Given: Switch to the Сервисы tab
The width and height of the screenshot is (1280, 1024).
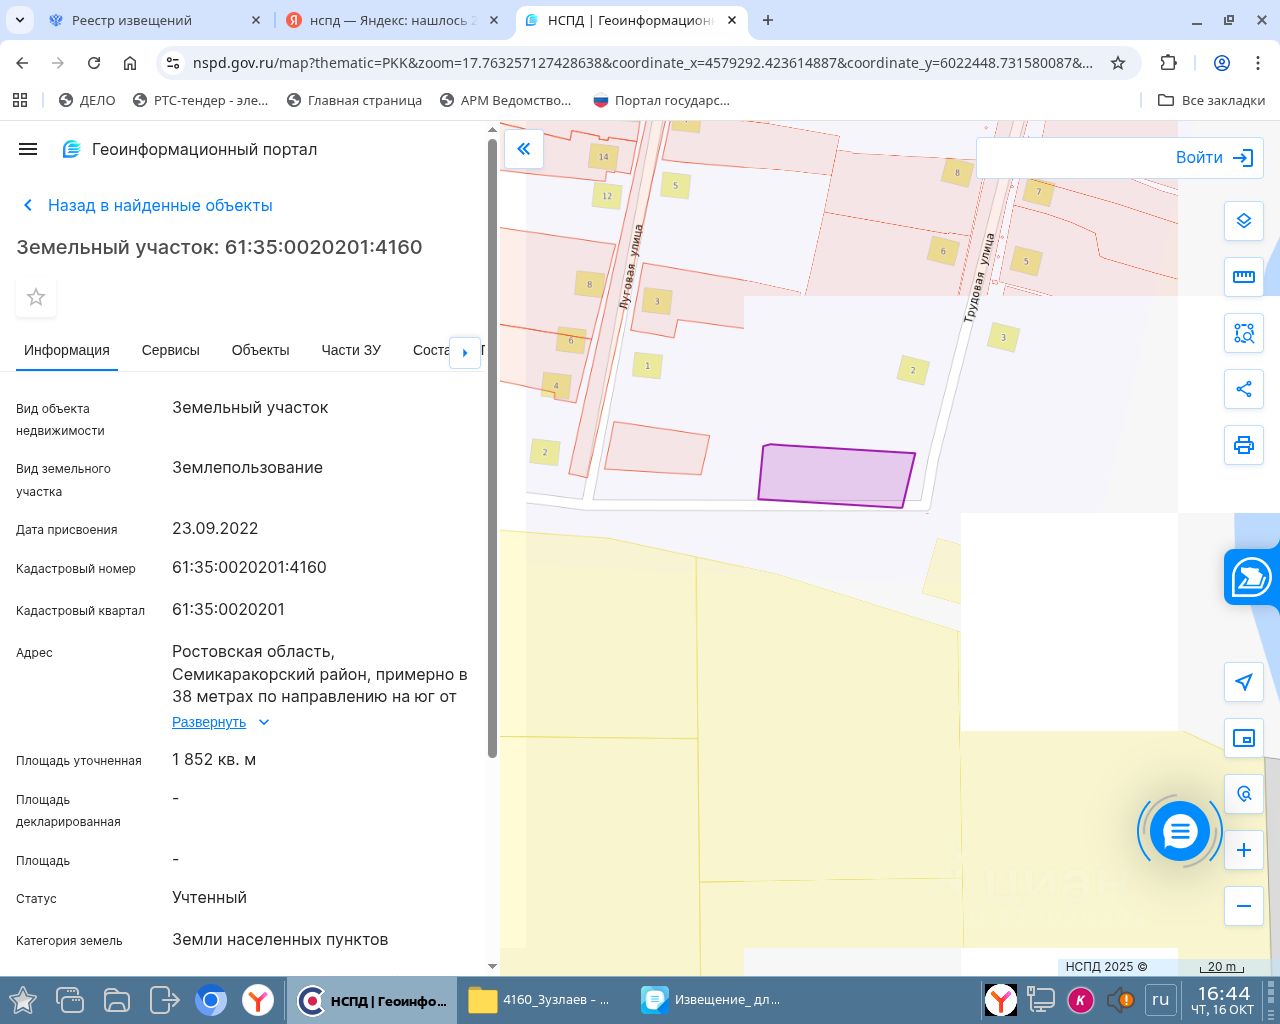Looking at the screenshot, I should [171, 350].
